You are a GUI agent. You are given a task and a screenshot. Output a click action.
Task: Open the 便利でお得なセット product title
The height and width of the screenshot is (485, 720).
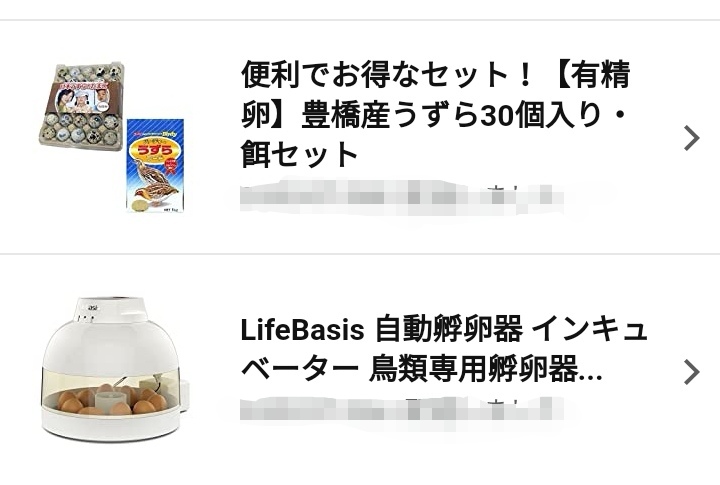pyautogui.click(x=435, y=114)
